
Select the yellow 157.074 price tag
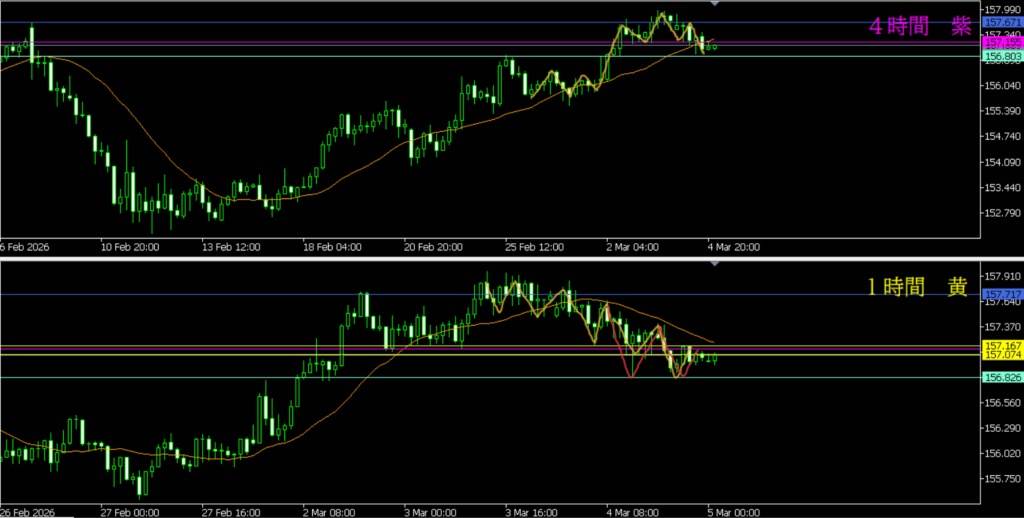coord(1002,355)
